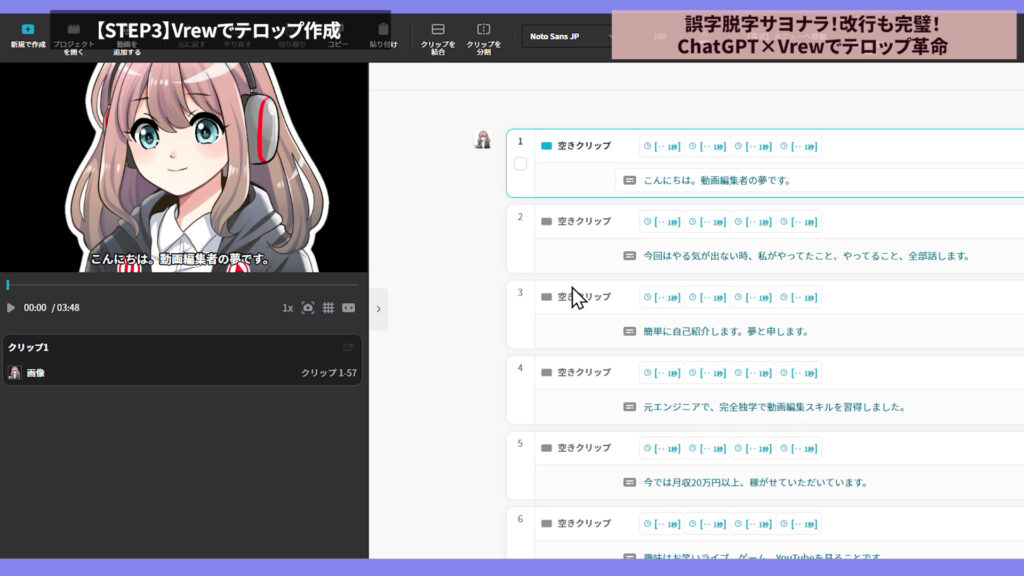This screenshot has width=1024, height=576.
Task: Click the clip icon in clip 2
Action: (x=547, y=221)
